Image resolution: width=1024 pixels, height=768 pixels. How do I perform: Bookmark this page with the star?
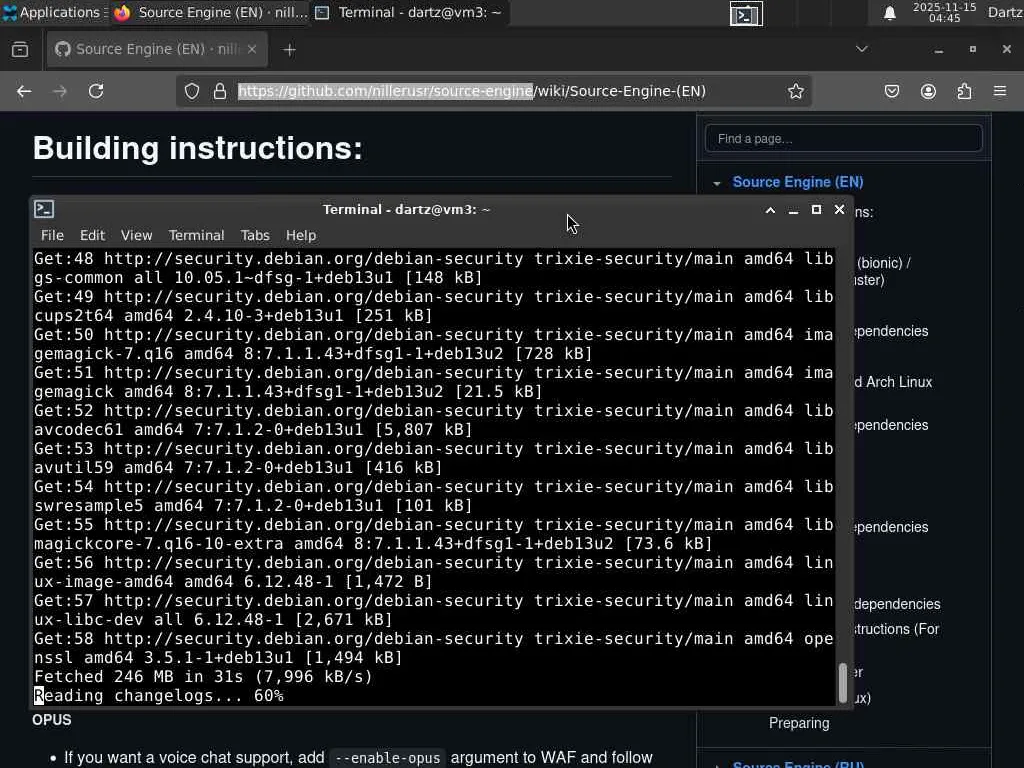pos(795,91)
